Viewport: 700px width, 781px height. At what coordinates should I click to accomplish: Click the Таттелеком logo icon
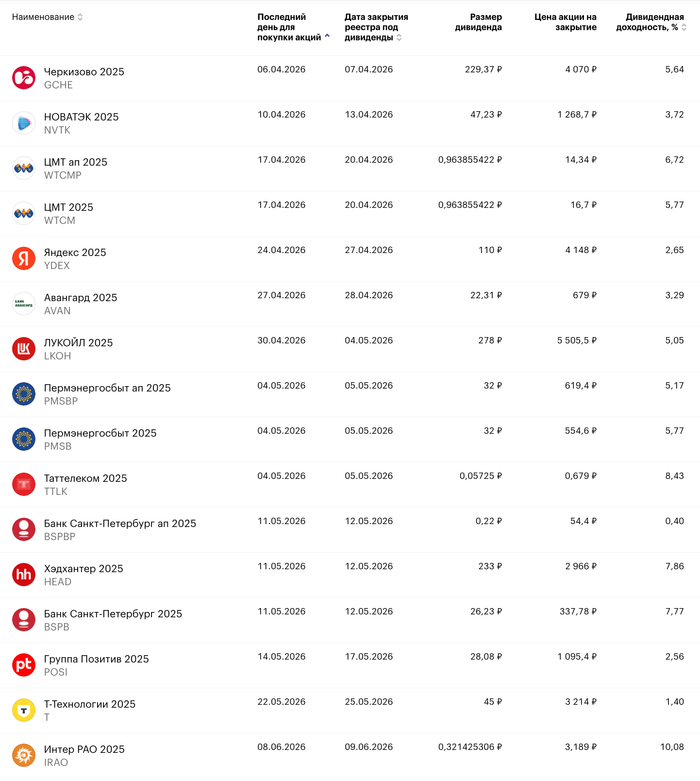(x=23, y=484)
